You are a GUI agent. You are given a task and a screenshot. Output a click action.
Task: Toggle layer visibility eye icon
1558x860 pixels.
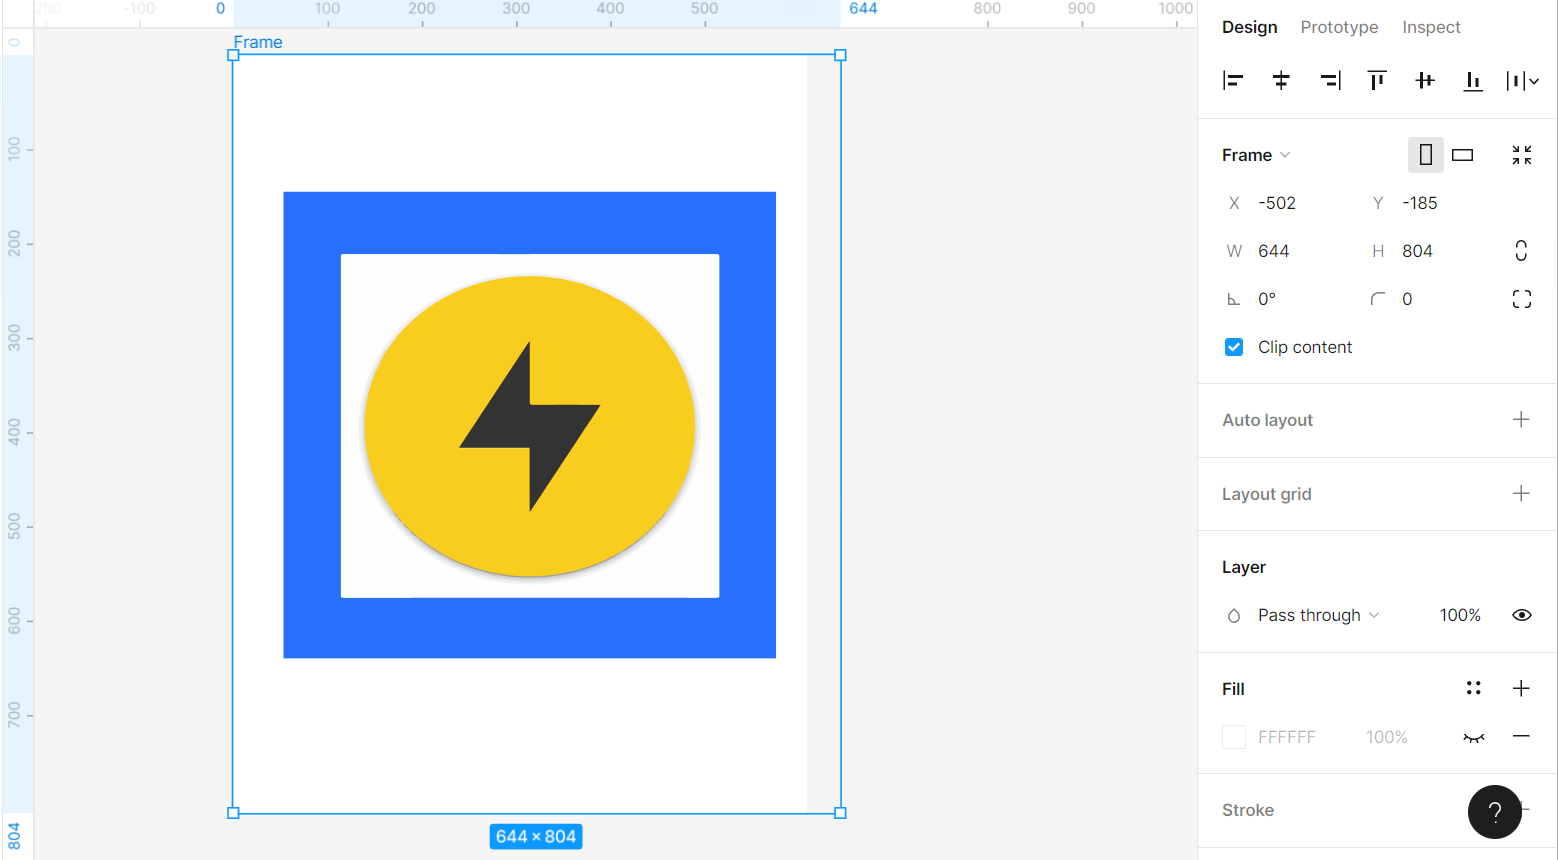coord(1521,615)
